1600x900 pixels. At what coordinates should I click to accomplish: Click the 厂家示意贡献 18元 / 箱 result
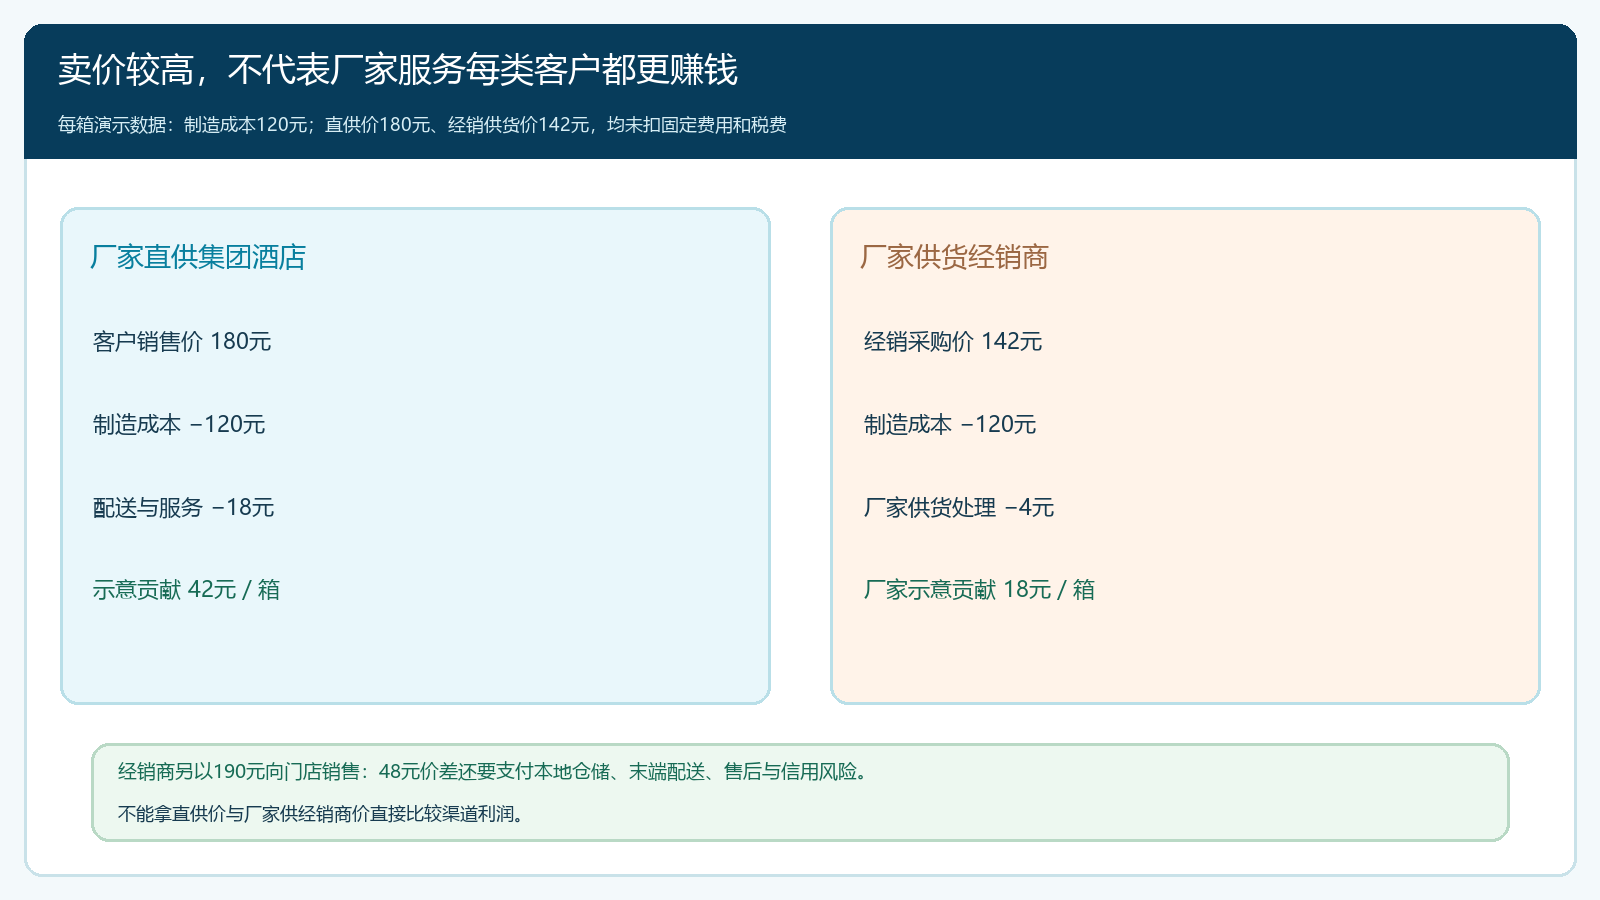[x=979, y=589]
